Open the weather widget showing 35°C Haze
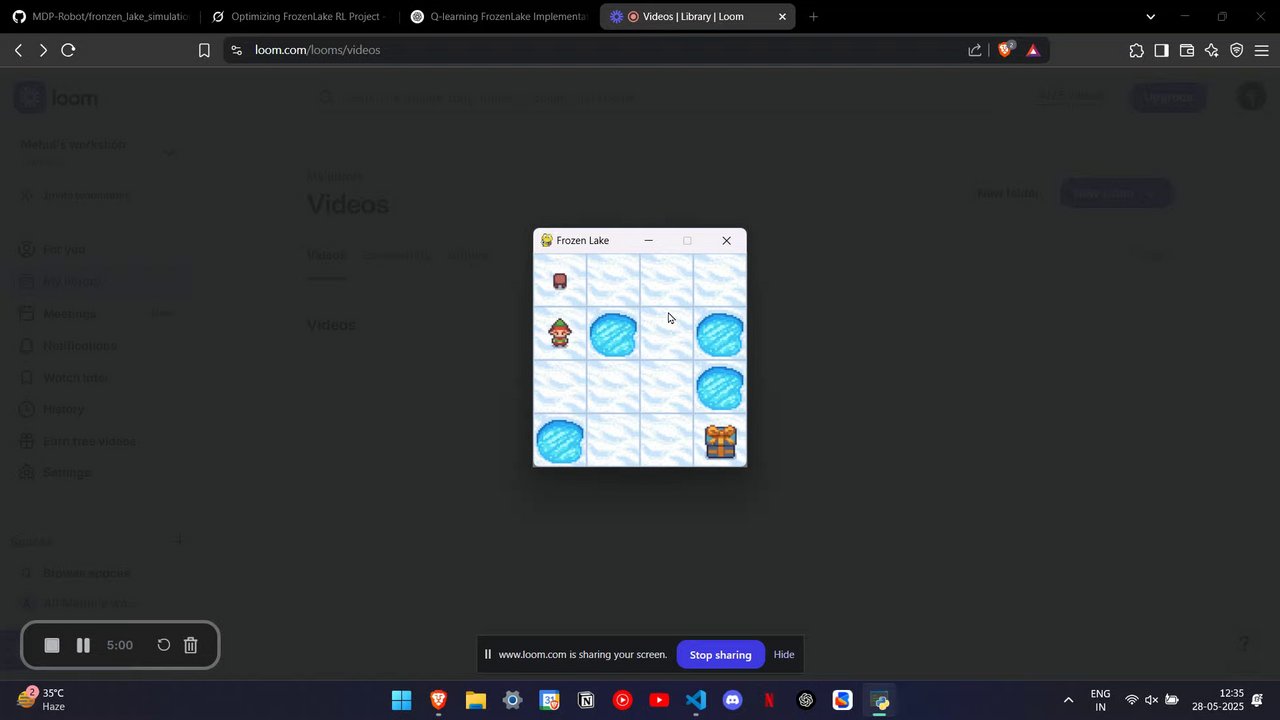1280x720 pixels. [41, 699]
